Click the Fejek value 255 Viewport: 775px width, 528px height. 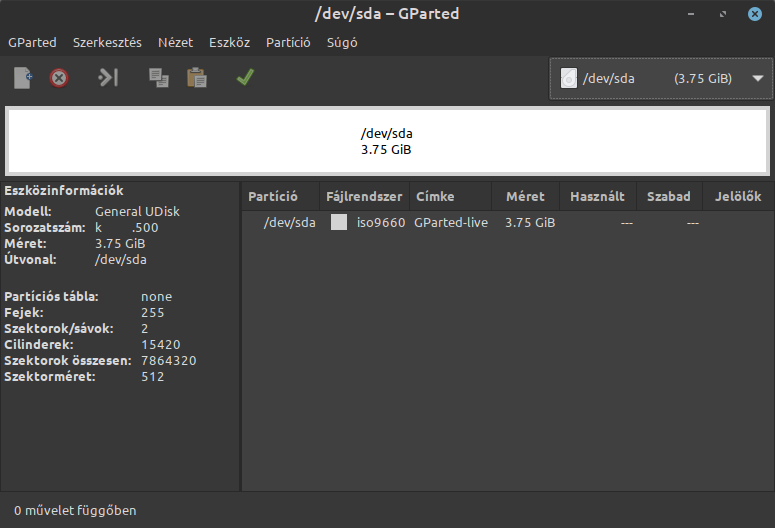153,312
